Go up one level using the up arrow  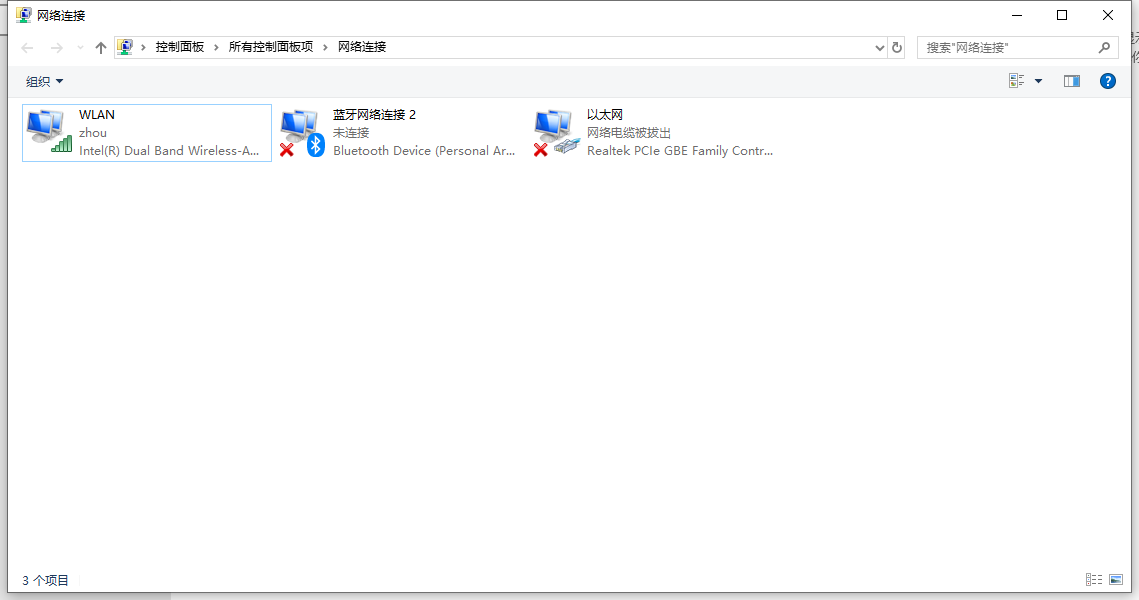100,46
